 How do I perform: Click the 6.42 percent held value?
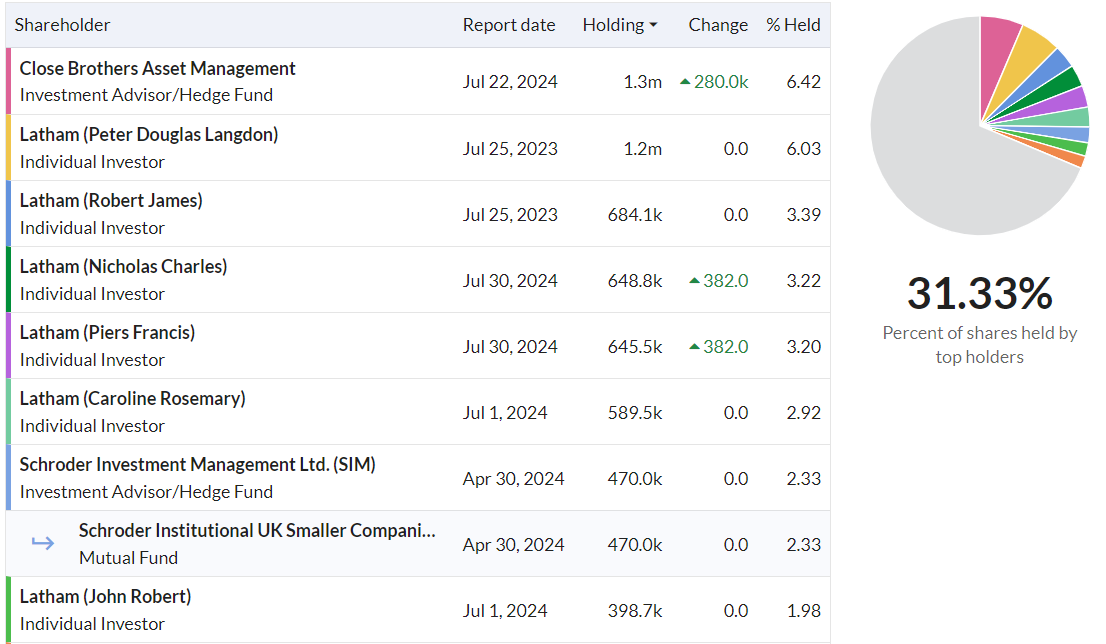pyautogui.click(x=803, y=82)
